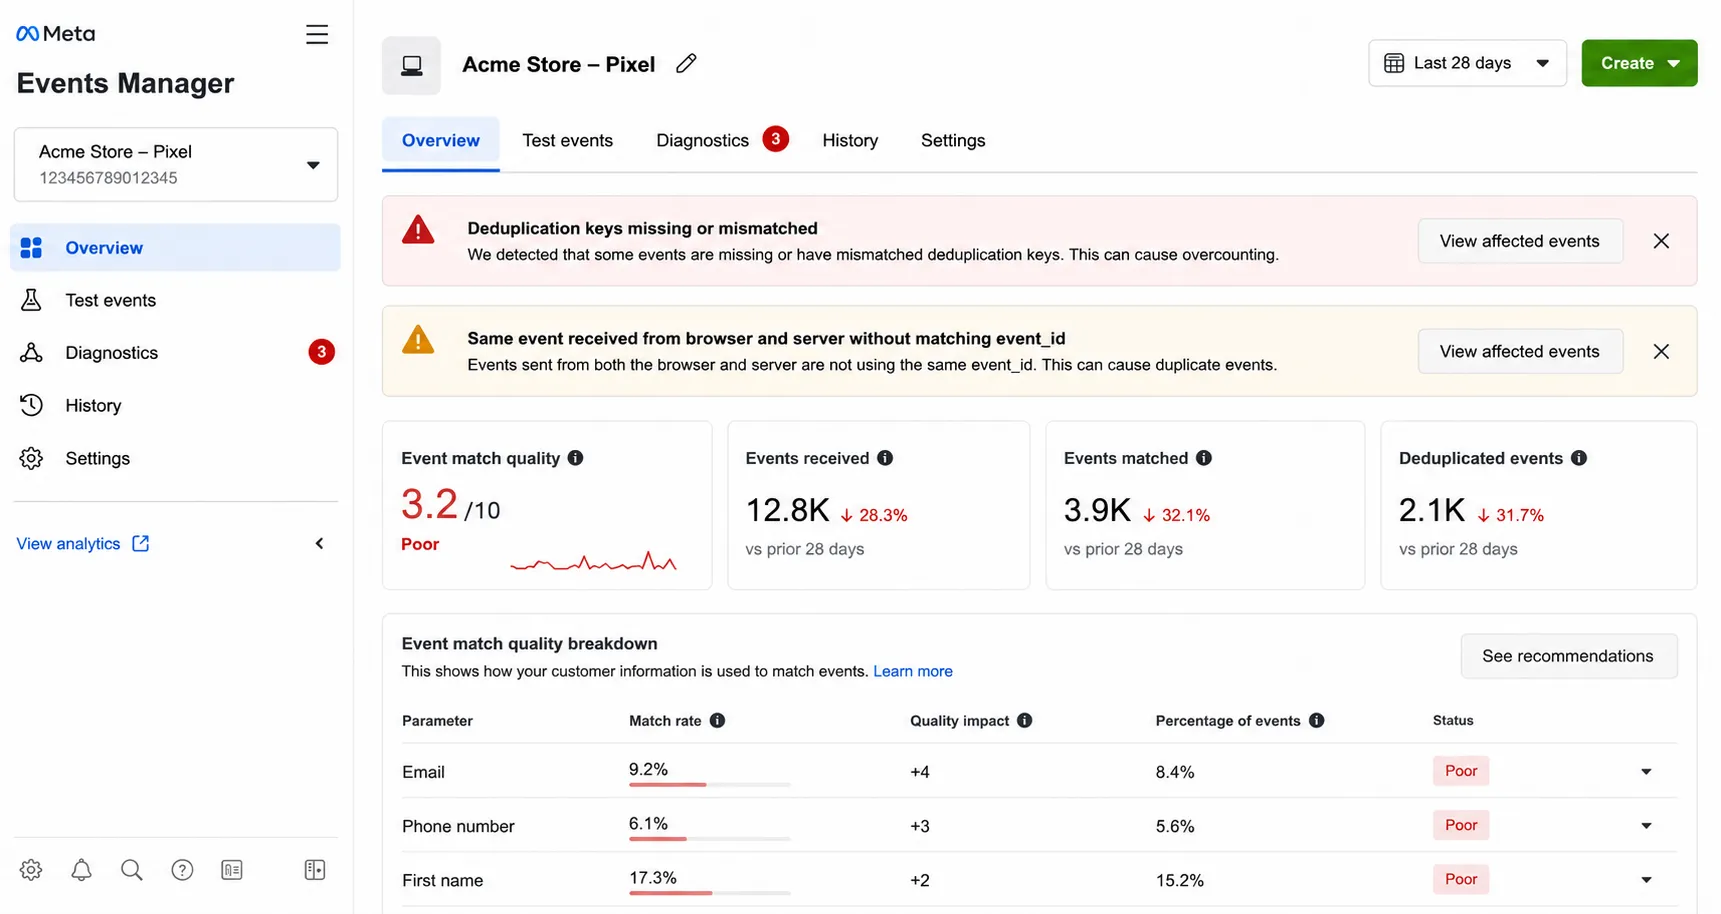Click the search magnifier icon
Image resolution: width=1721 pixels, height=914 pixels.
point(132,870)
